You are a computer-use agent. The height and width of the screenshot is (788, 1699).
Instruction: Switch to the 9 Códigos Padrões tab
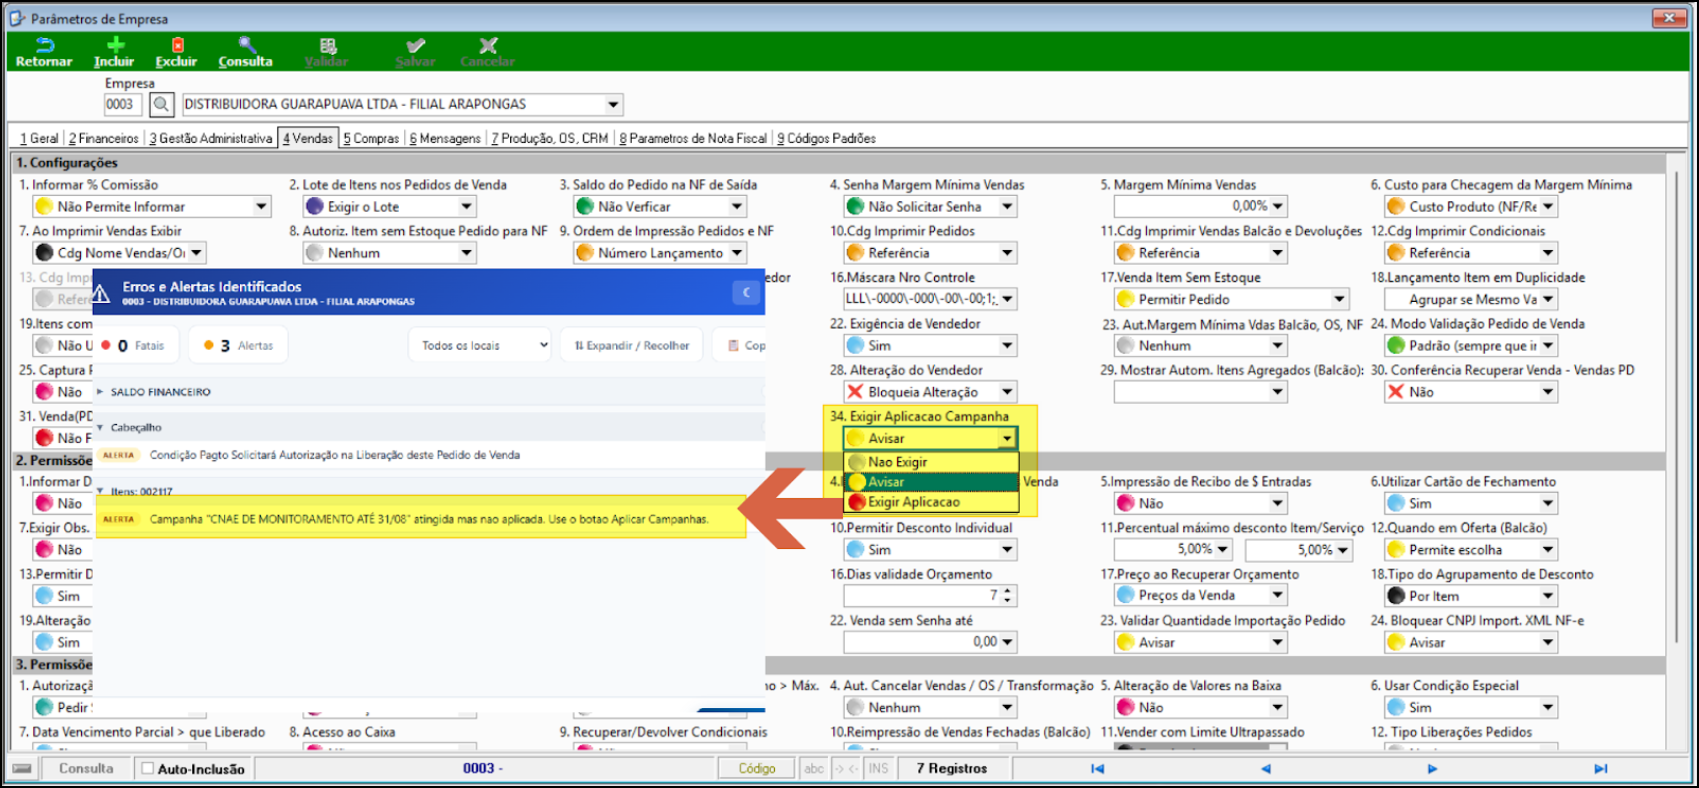[x=826, y=138]
